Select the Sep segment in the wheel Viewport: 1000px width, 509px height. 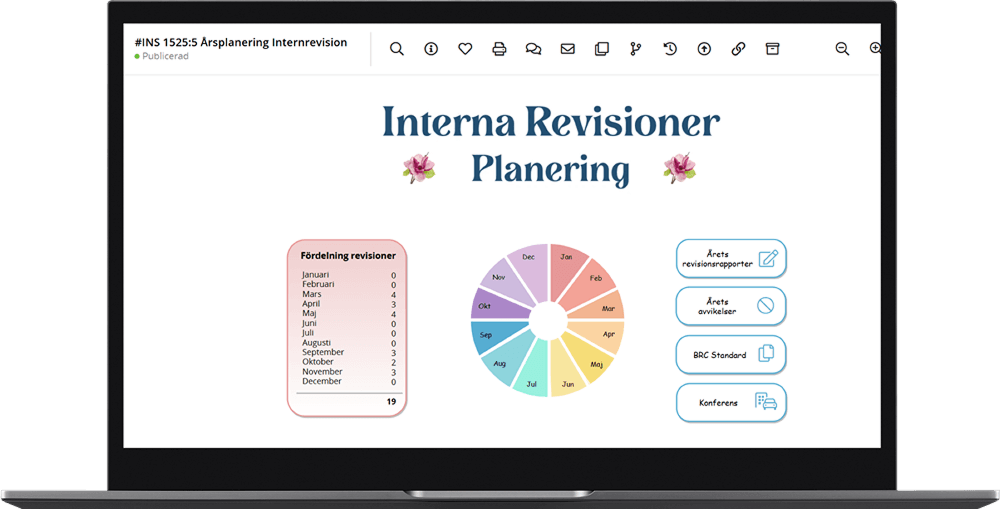[x=489, y=337]
